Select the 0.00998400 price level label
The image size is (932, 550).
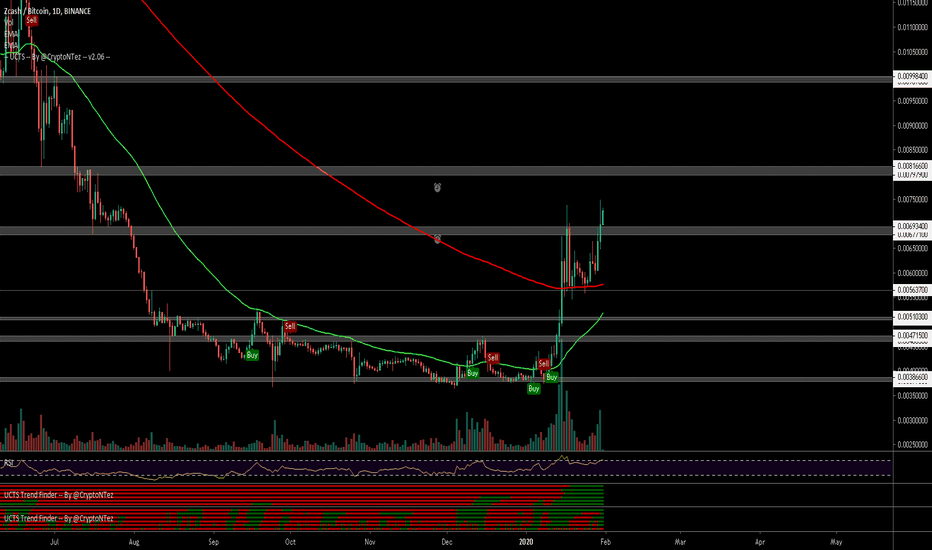(x=912, y=77)
